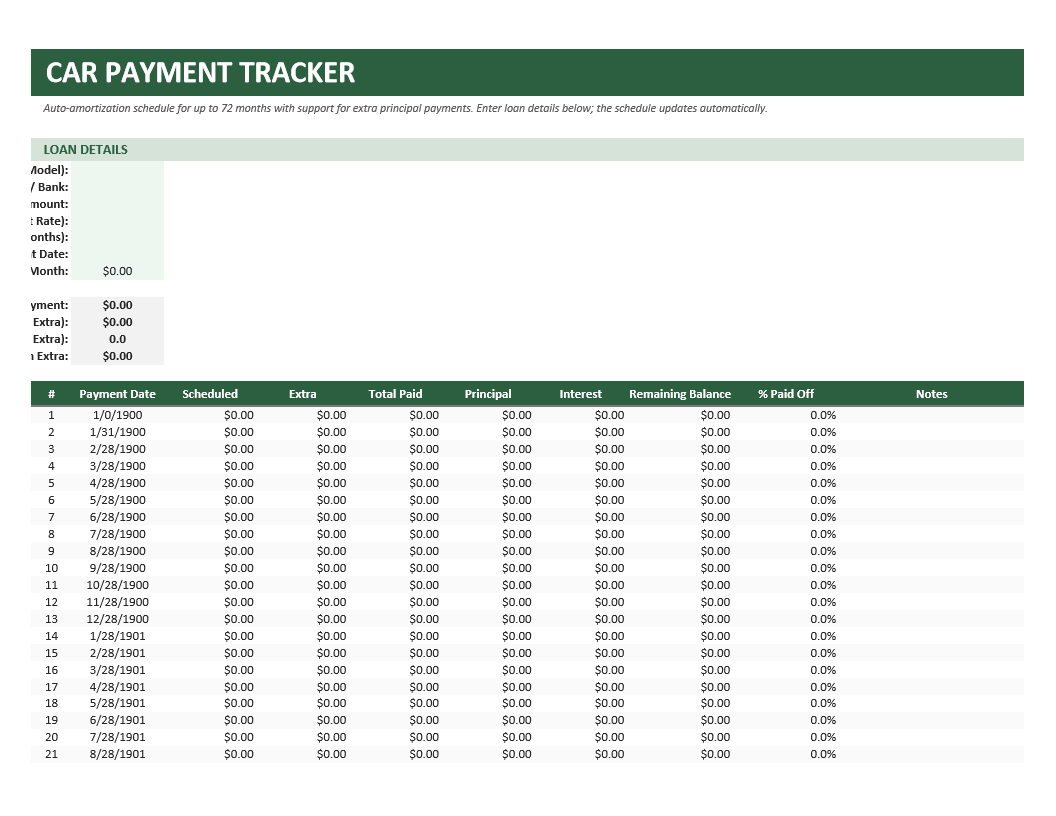Select the 10/28/1900 date cell

[117, 584]
